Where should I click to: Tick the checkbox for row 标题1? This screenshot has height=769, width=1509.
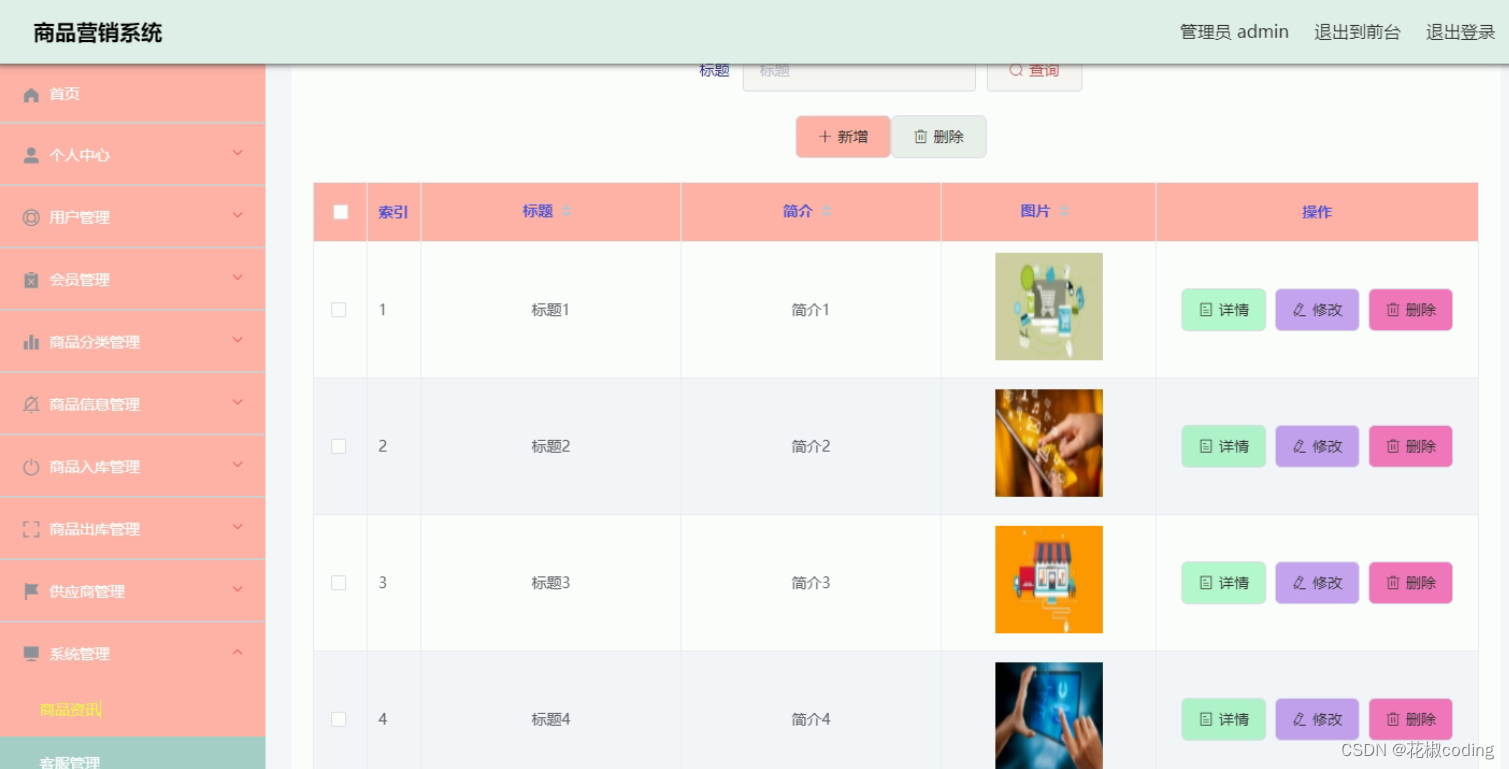tap(339, 310)
